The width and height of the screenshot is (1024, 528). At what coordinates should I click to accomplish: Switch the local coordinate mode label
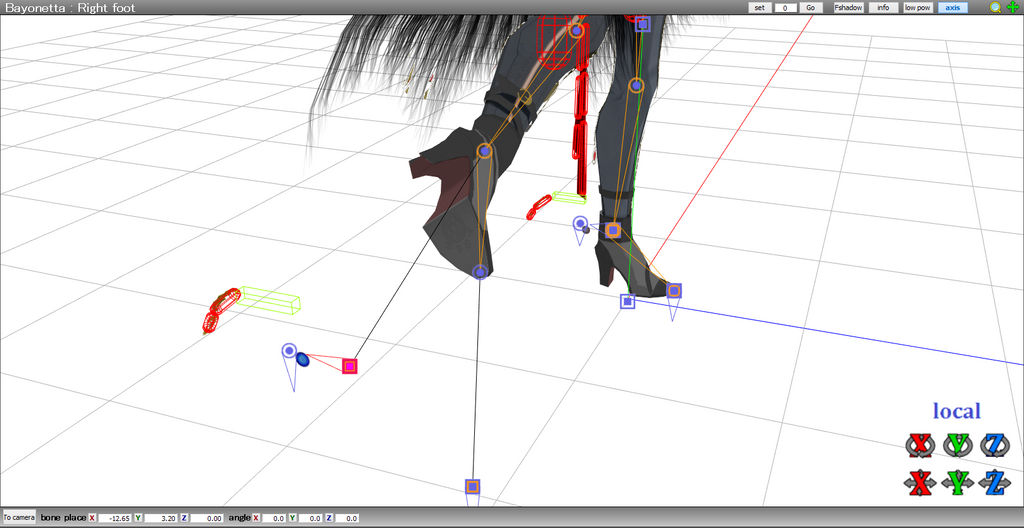957,411
